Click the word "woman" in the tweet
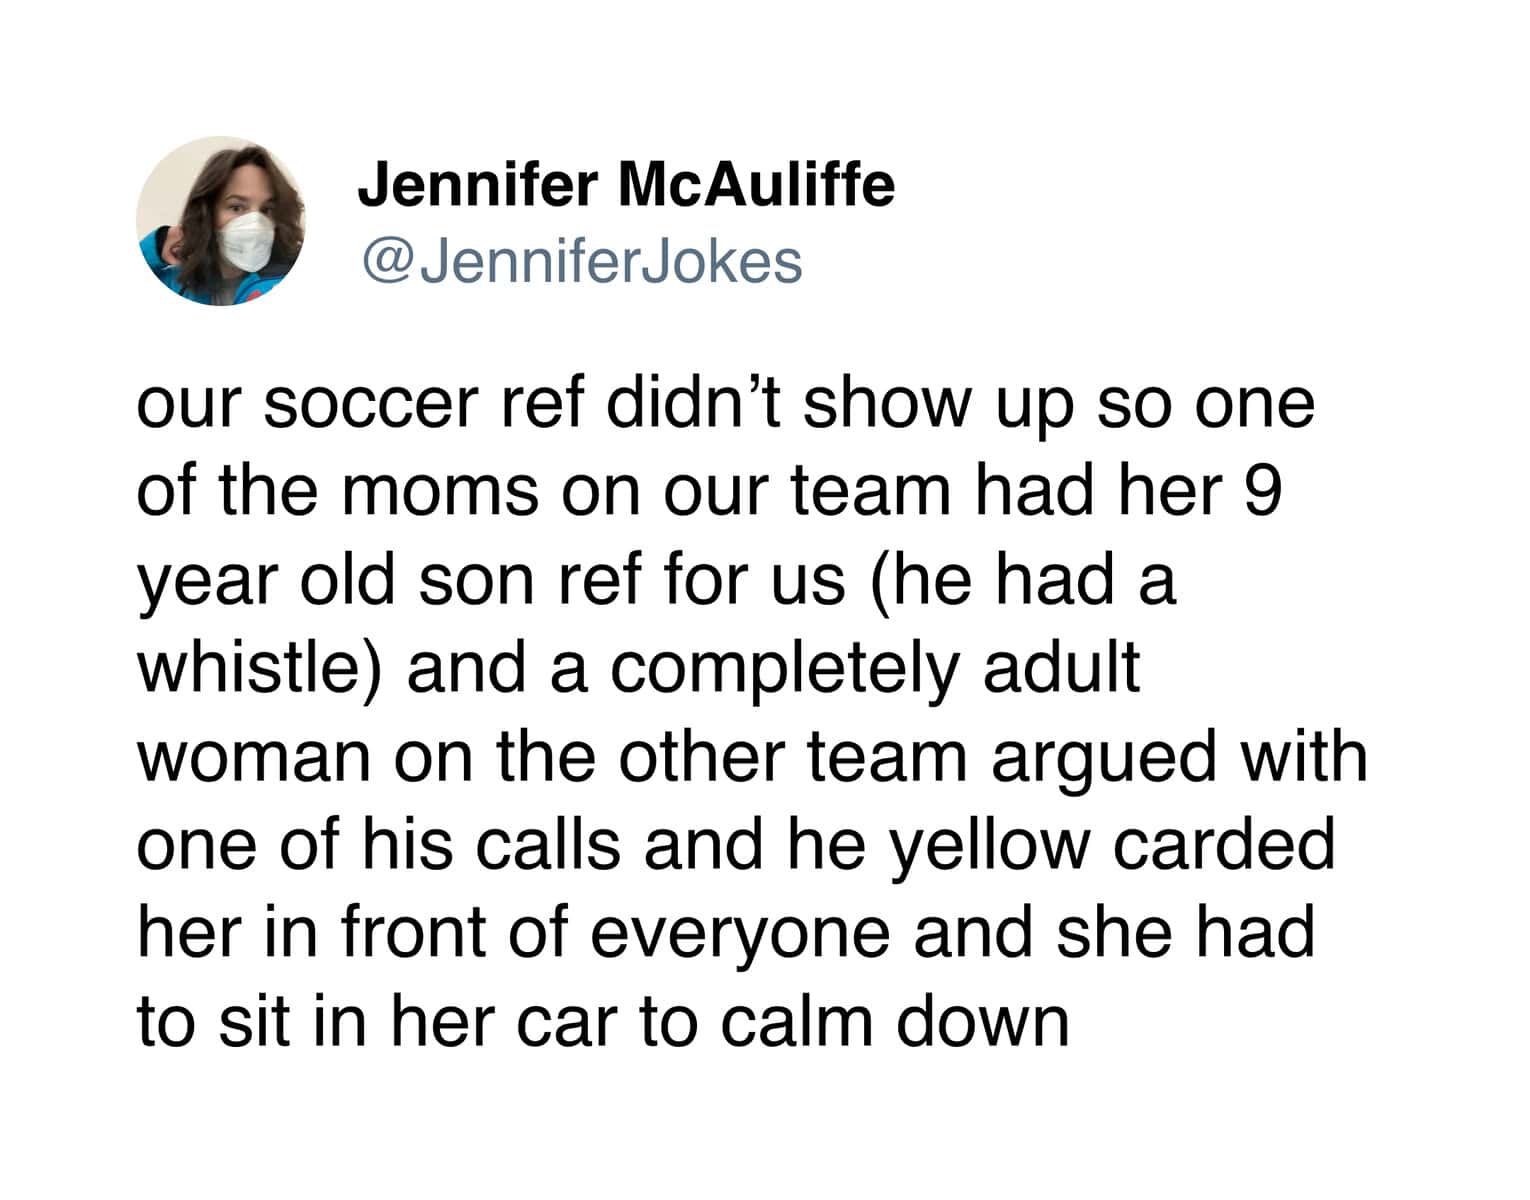The image size is (1530, 1200). [254, 757]
